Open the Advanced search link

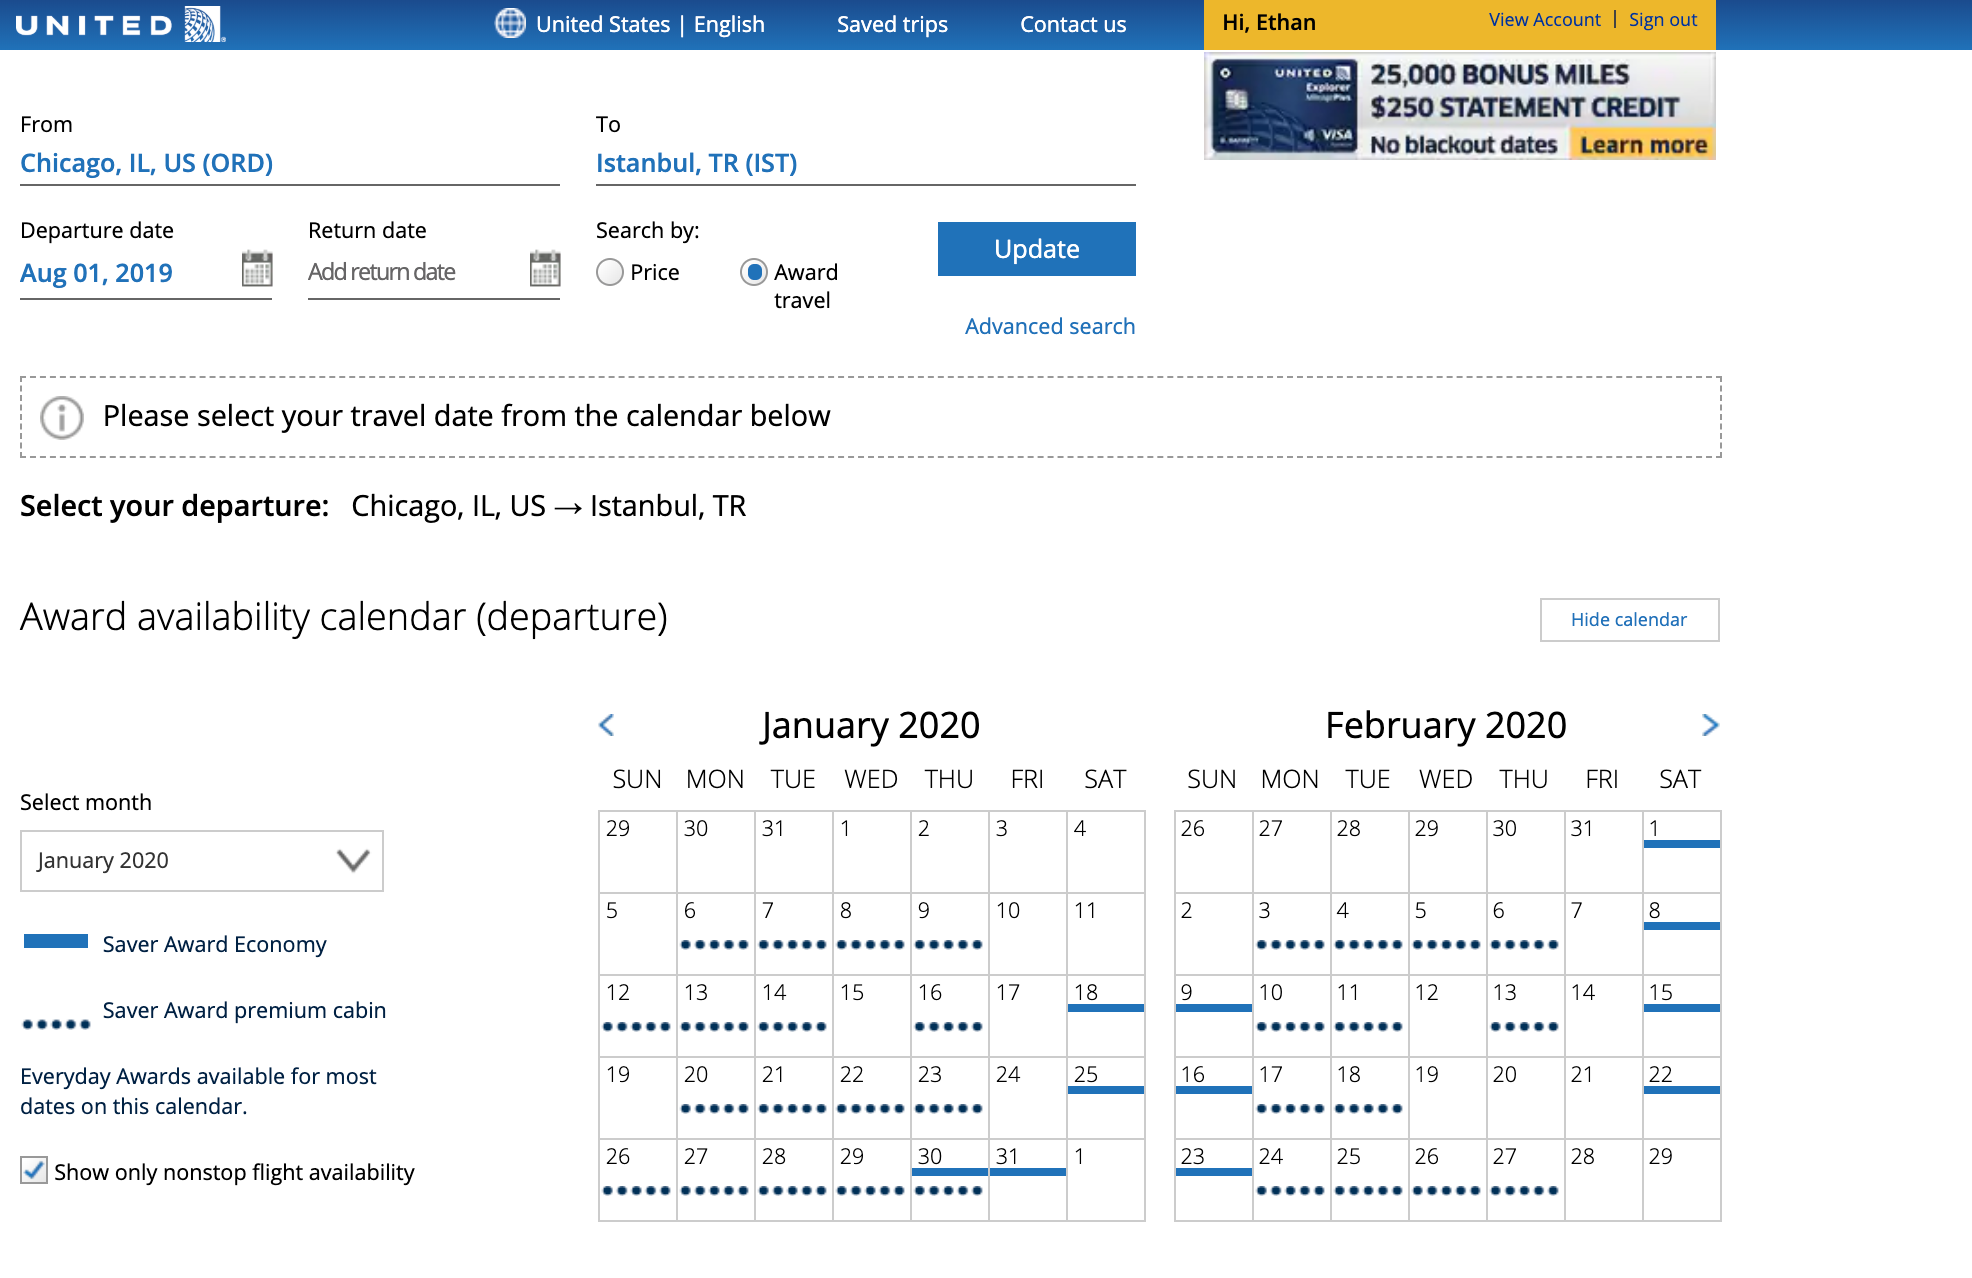[x=1049, y=326]
